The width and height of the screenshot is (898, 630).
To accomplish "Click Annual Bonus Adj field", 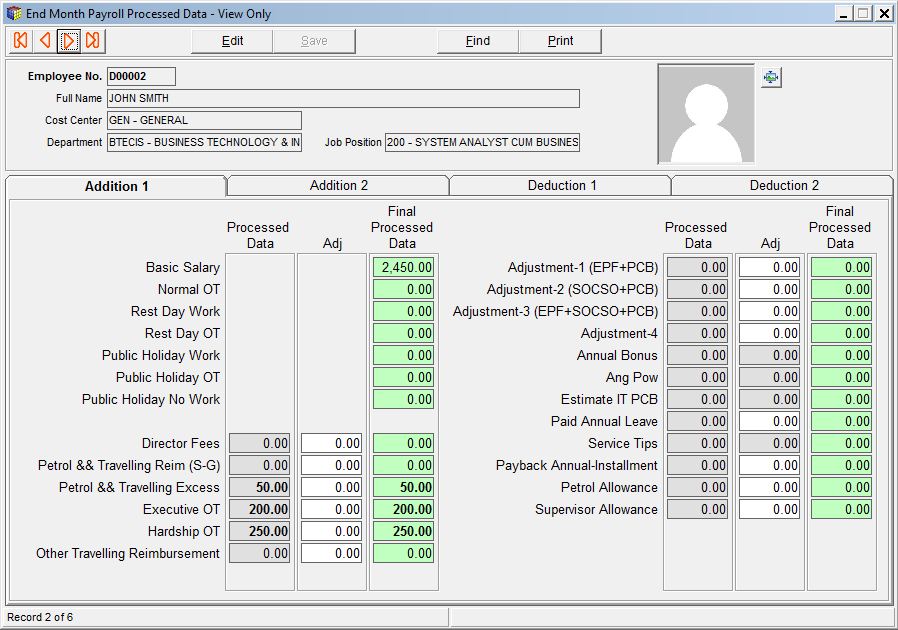I will 769,355.
